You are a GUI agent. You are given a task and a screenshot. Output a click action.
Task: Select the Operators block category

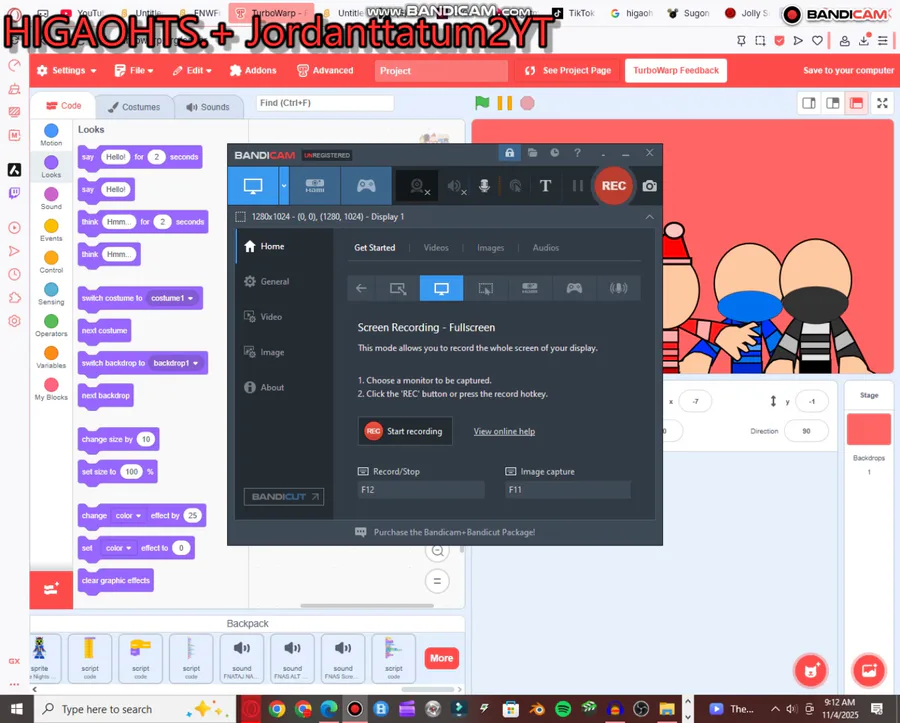(51, 326)
